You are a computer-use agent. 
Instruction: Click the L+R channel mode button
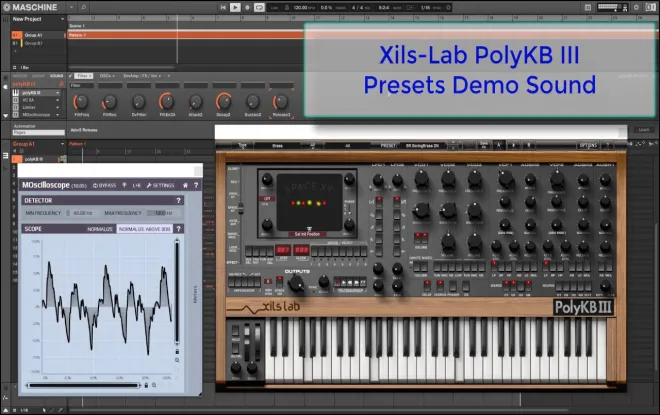point(137,185)
